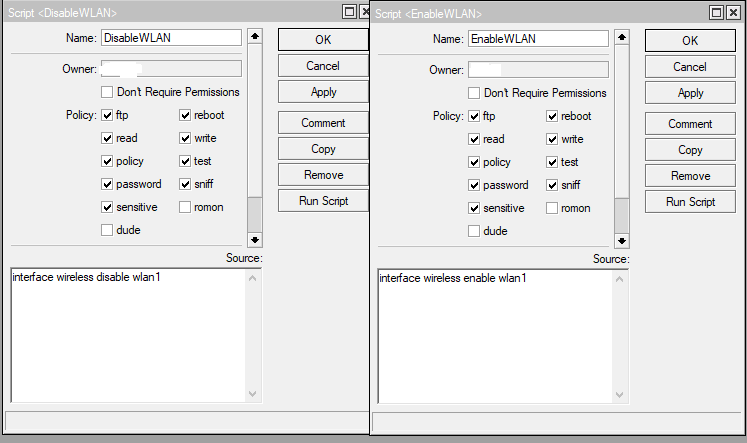Click Apply in the DisableWLAN script window
The image size is (747, 443).
[323, 92]
